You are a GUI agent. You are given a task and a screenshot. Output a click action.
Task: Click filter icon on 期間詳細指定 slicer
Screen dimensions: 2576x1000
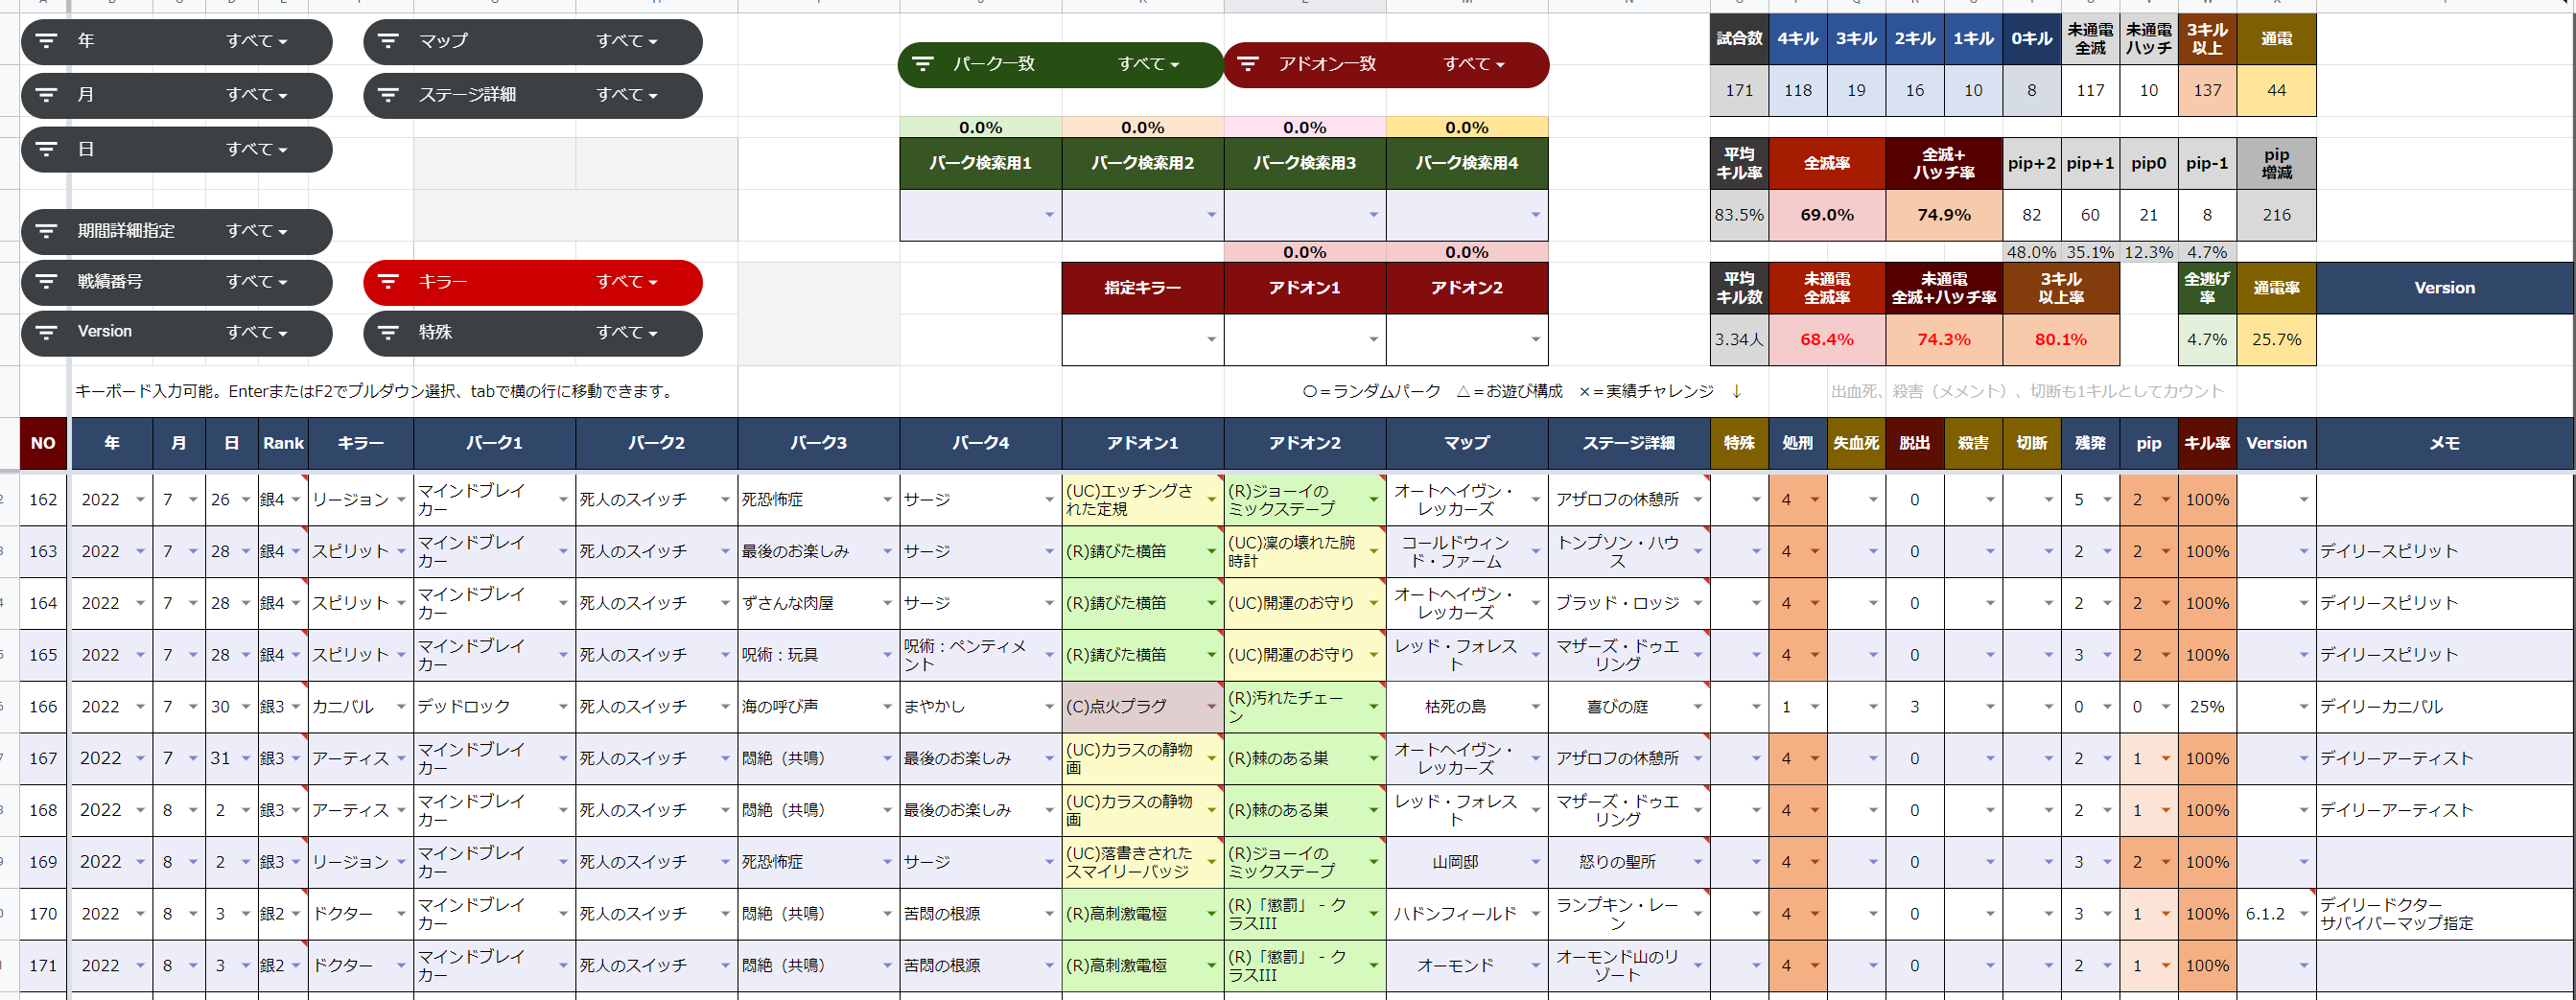pyautogui.click(x=46, y=231)
